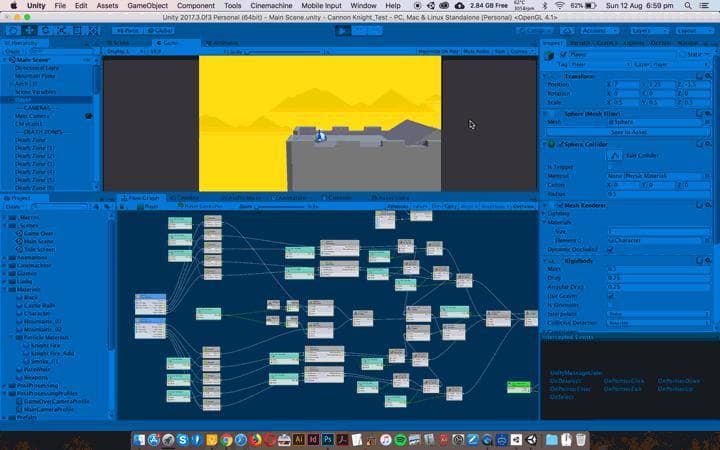Adjust the Game view Scale slider

[283, 51]
